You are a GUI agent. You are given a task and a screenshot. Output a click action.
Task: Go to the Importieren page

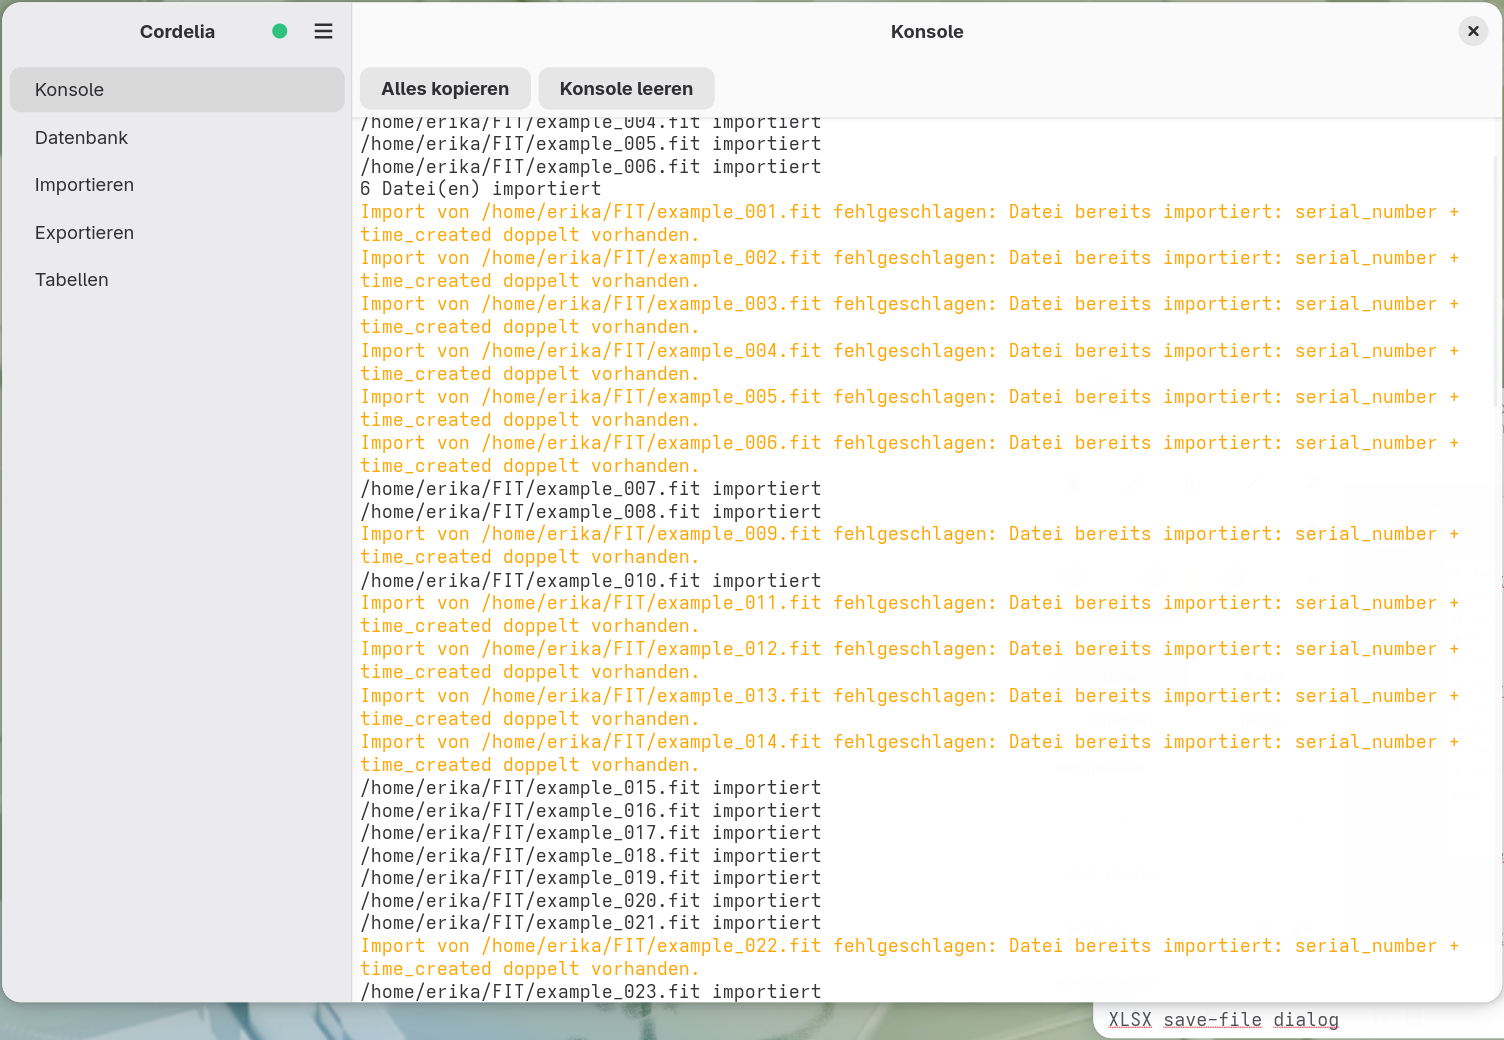177,185
